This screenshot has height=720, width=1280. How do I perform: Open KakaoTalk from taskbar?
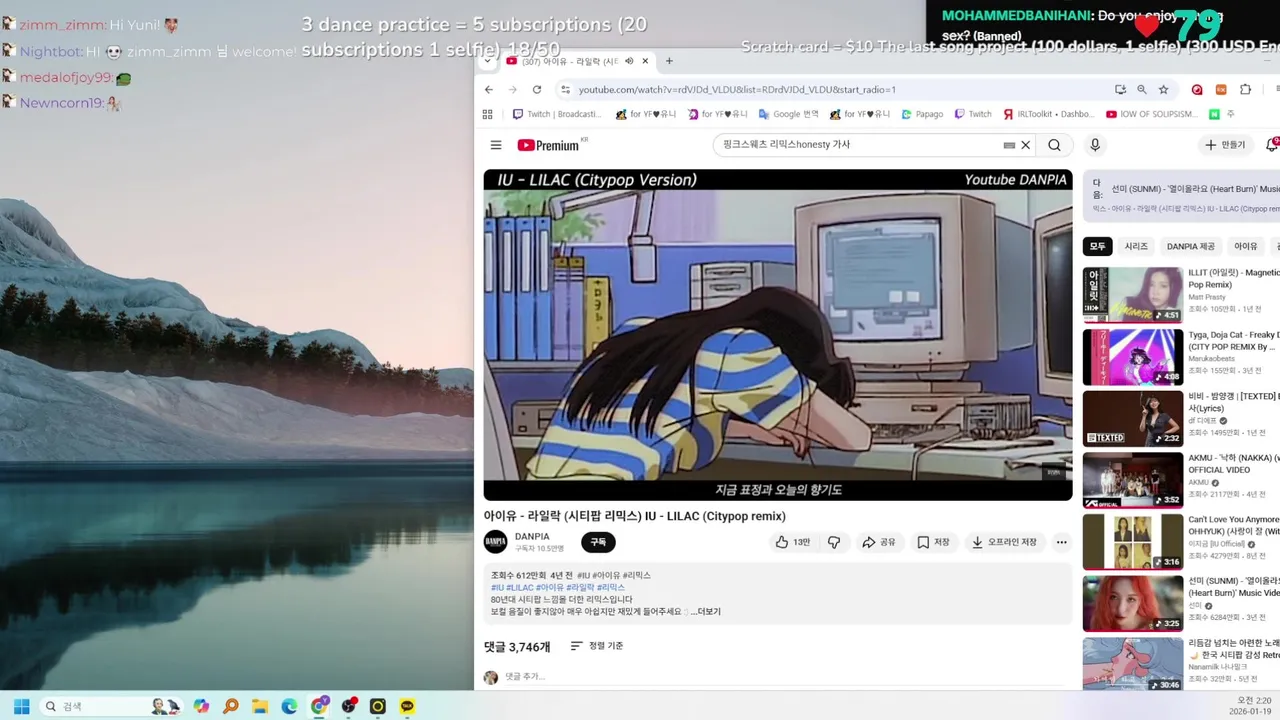(407, 706)
